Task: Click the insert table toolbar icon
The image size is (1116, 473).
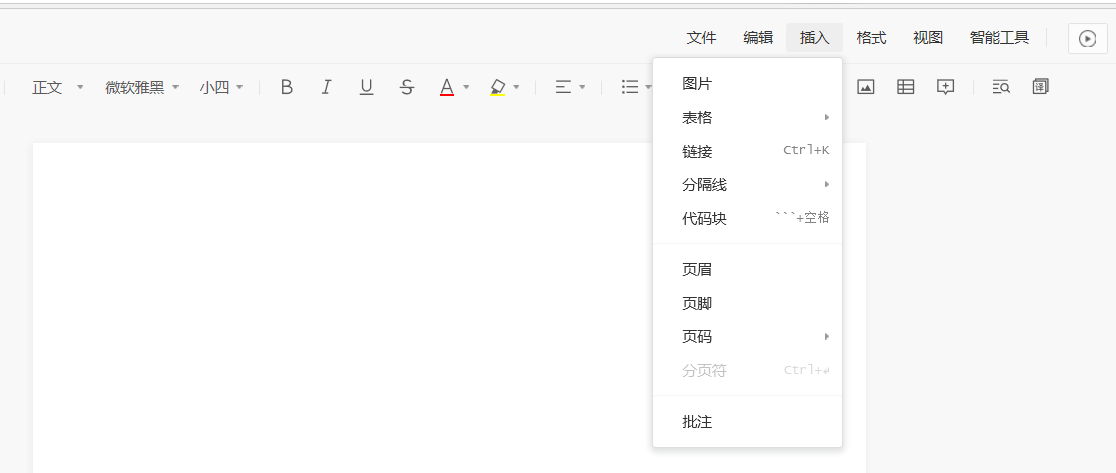Action: point(905,87)
